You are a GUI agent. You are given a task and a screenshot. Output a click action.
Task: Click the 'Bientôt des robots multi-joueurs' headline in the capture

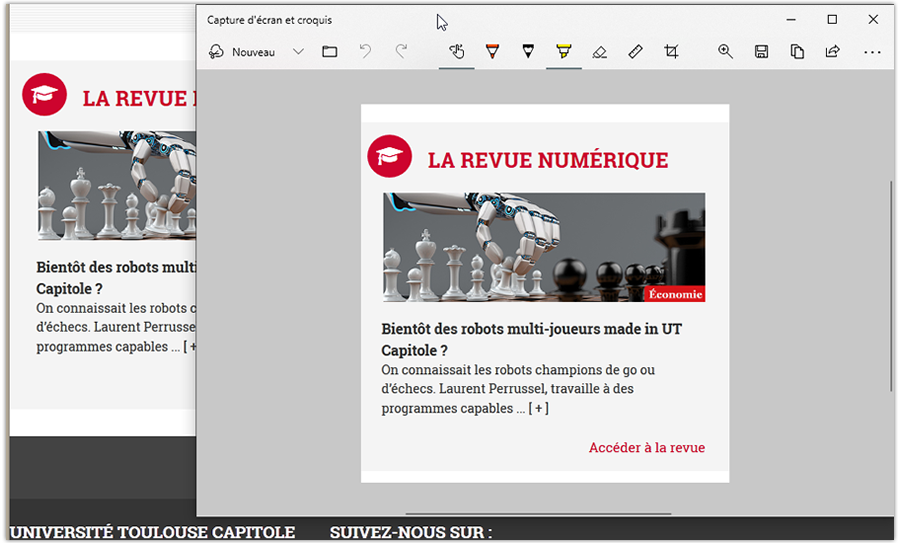(x=531, y=339)
